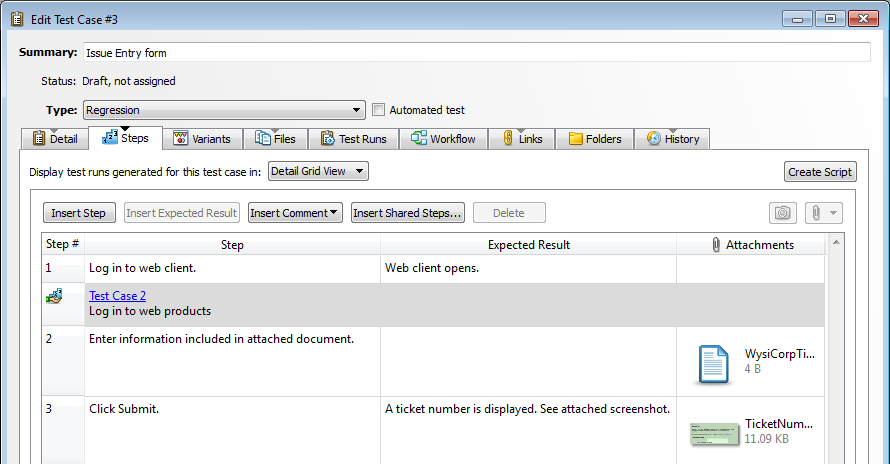
Task: Open the Type dropdown showing Regression
Action: (224, 110)
